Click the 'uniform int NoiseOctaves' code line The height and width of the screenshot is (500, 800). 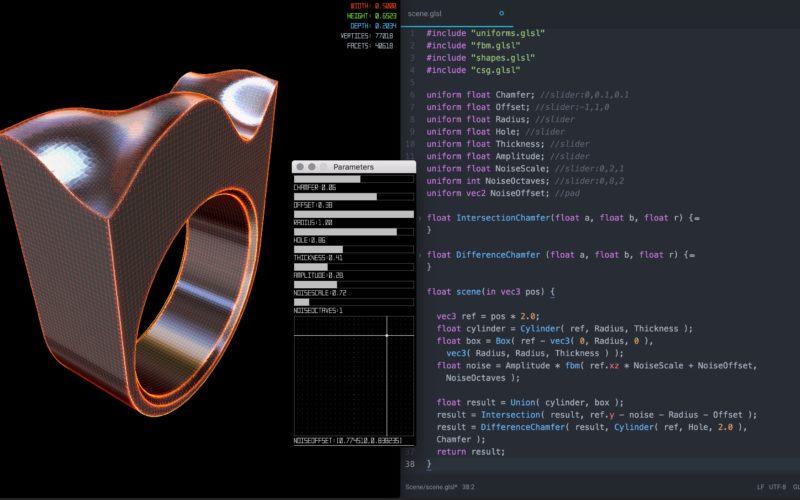coord(526,181)
